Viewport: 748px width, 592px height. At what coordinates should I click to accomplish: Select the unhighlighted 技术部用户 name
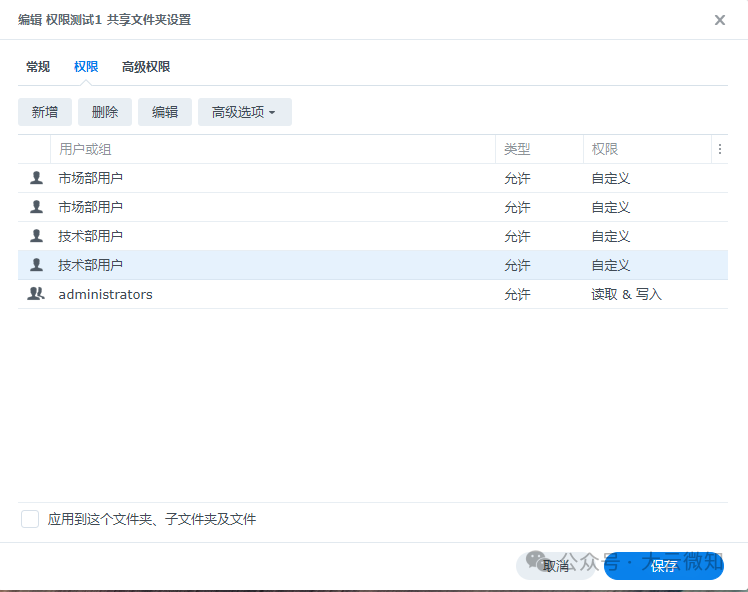(x=91, y=236)
